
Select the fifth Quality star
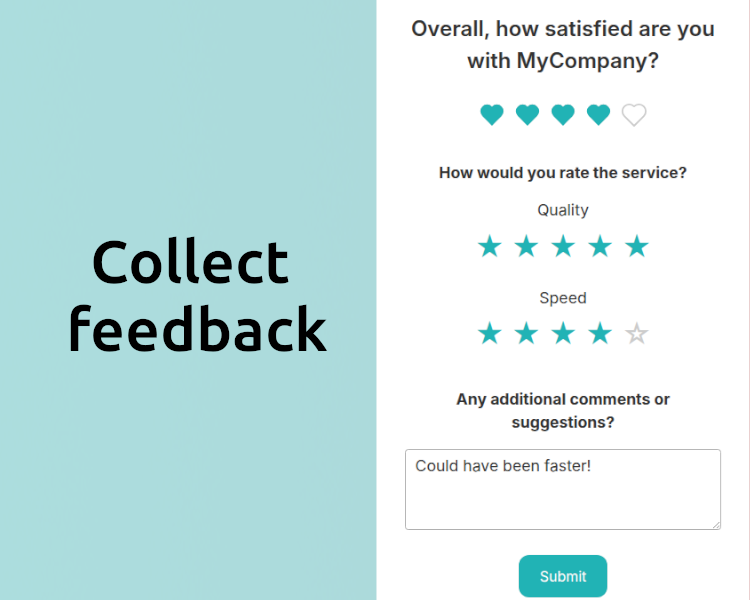pos(637,246)
